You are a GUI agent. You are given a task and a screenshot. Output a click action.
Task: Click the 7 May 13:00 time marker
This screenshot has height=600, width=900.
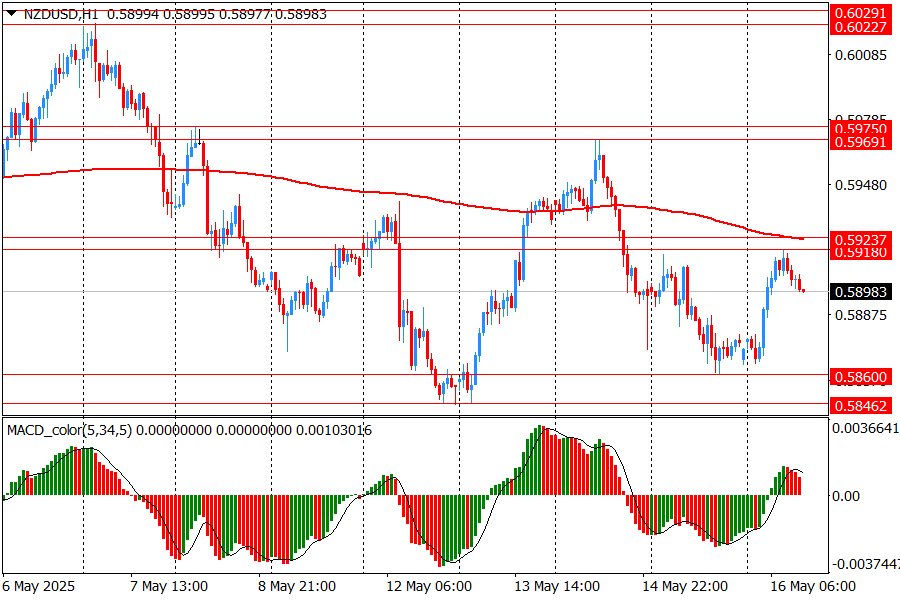[x=168, y=586]
